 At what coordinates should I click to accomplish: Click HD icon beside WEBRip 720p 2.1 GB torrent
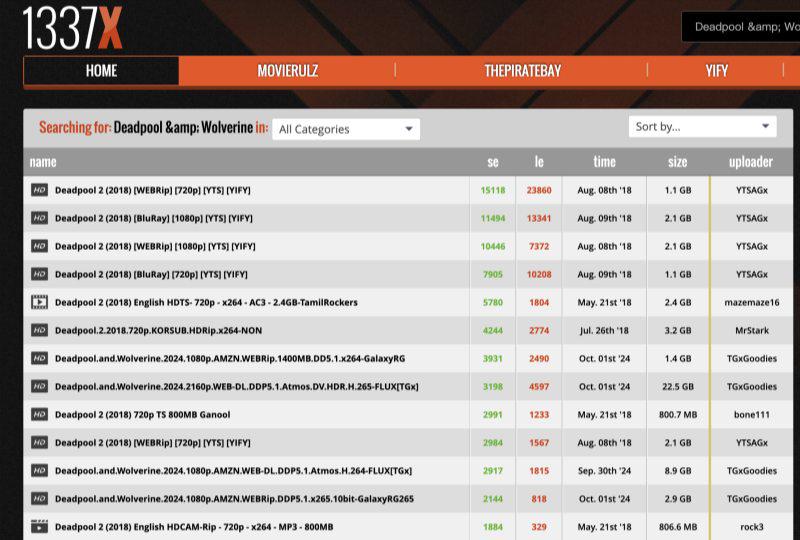[x=39, y=443]
